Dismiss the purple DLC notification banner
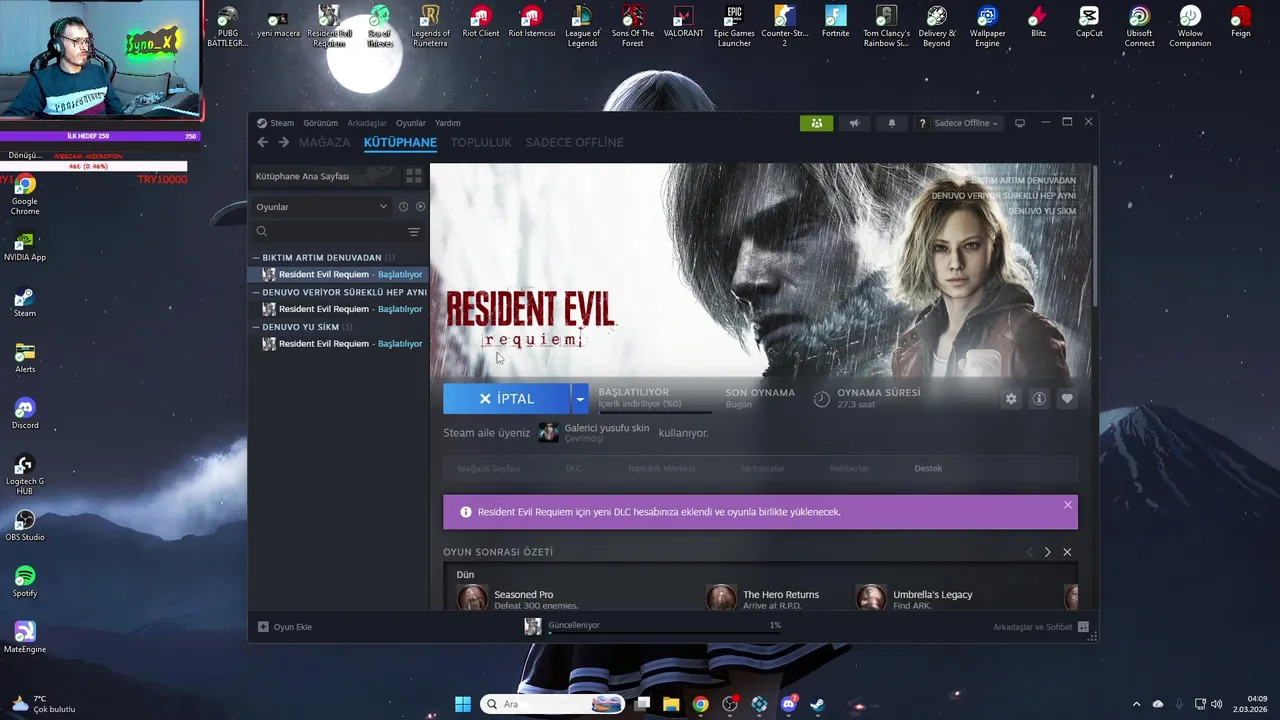Screen dimensions: 1280x720 pyautogui.click(x=1067, y=505)
